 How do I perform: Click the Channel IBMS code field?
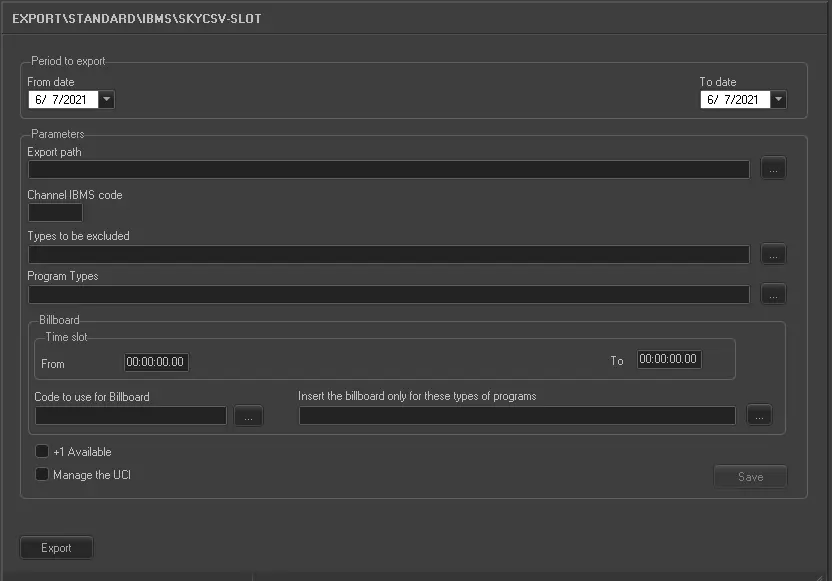coord(55,212)
